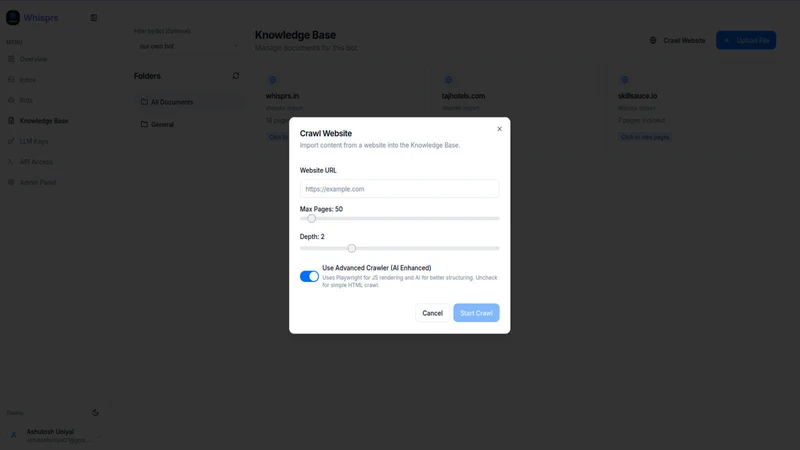800x450 pixels.
Task: Click the globe icon on tajhotels.com card
Action: (x=448, y=80)
